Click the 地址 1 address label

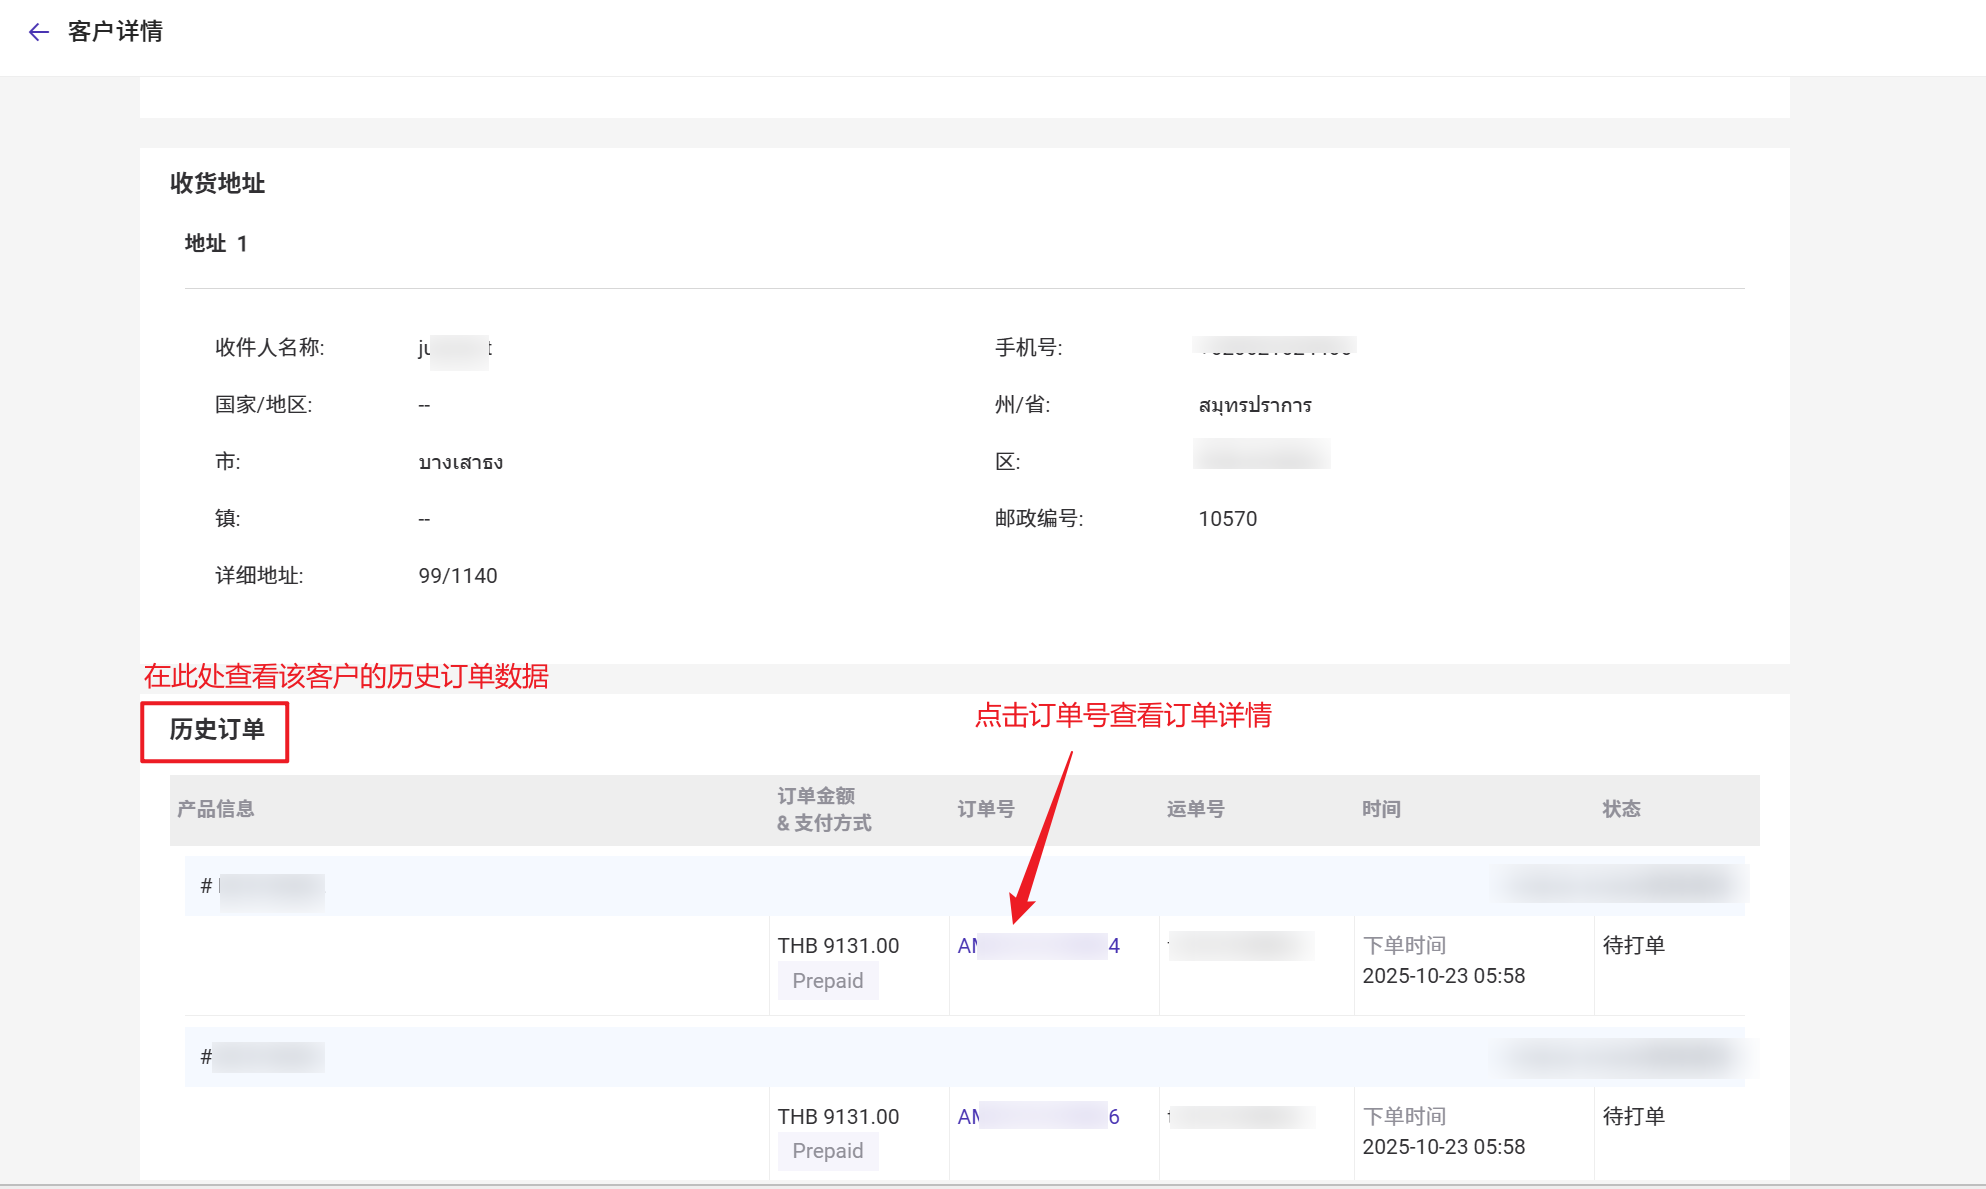(216, 244)
